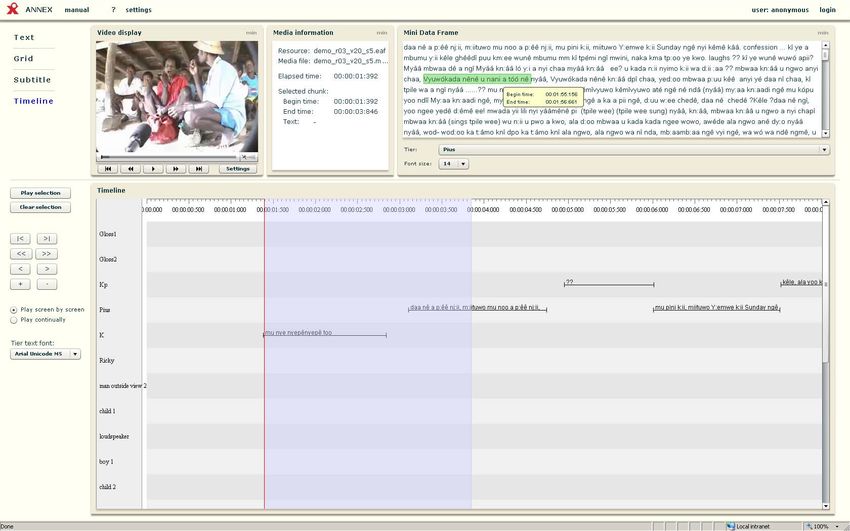The height and width of the screenshot is (531, 850).
Task: Click timeline scrollbar down arrow
Action: (x=826, y=506)
